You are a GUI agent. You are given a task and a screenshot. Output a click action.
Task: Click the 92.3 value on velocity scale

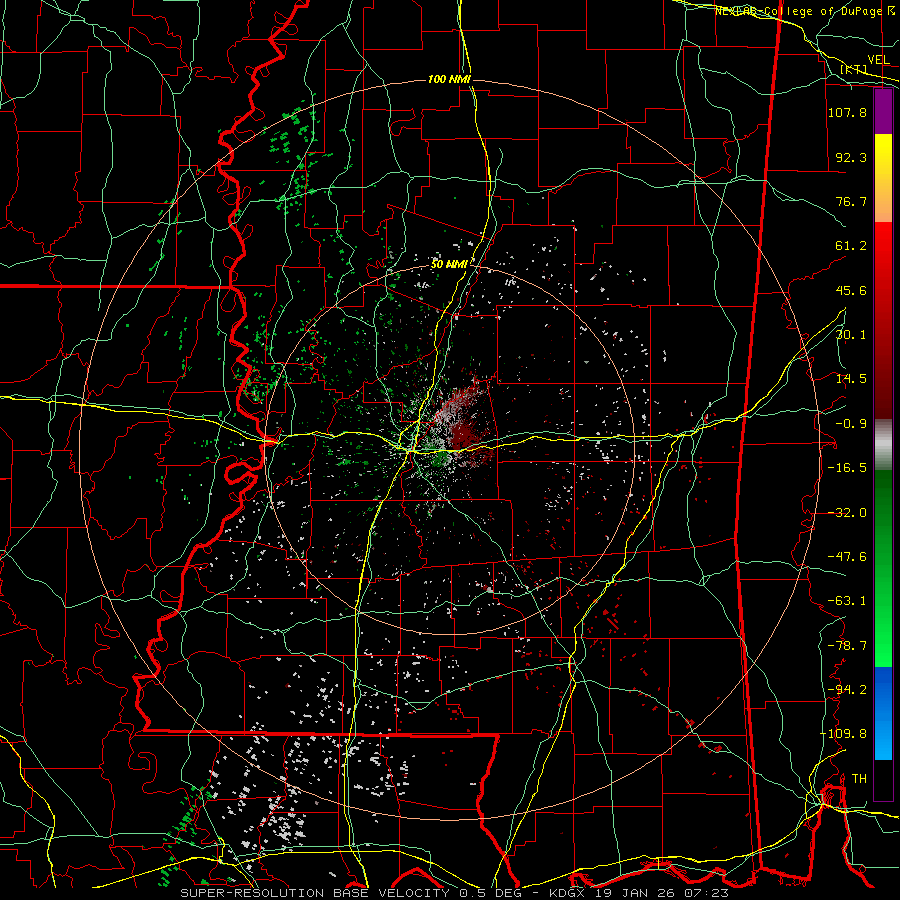[851, 157]
